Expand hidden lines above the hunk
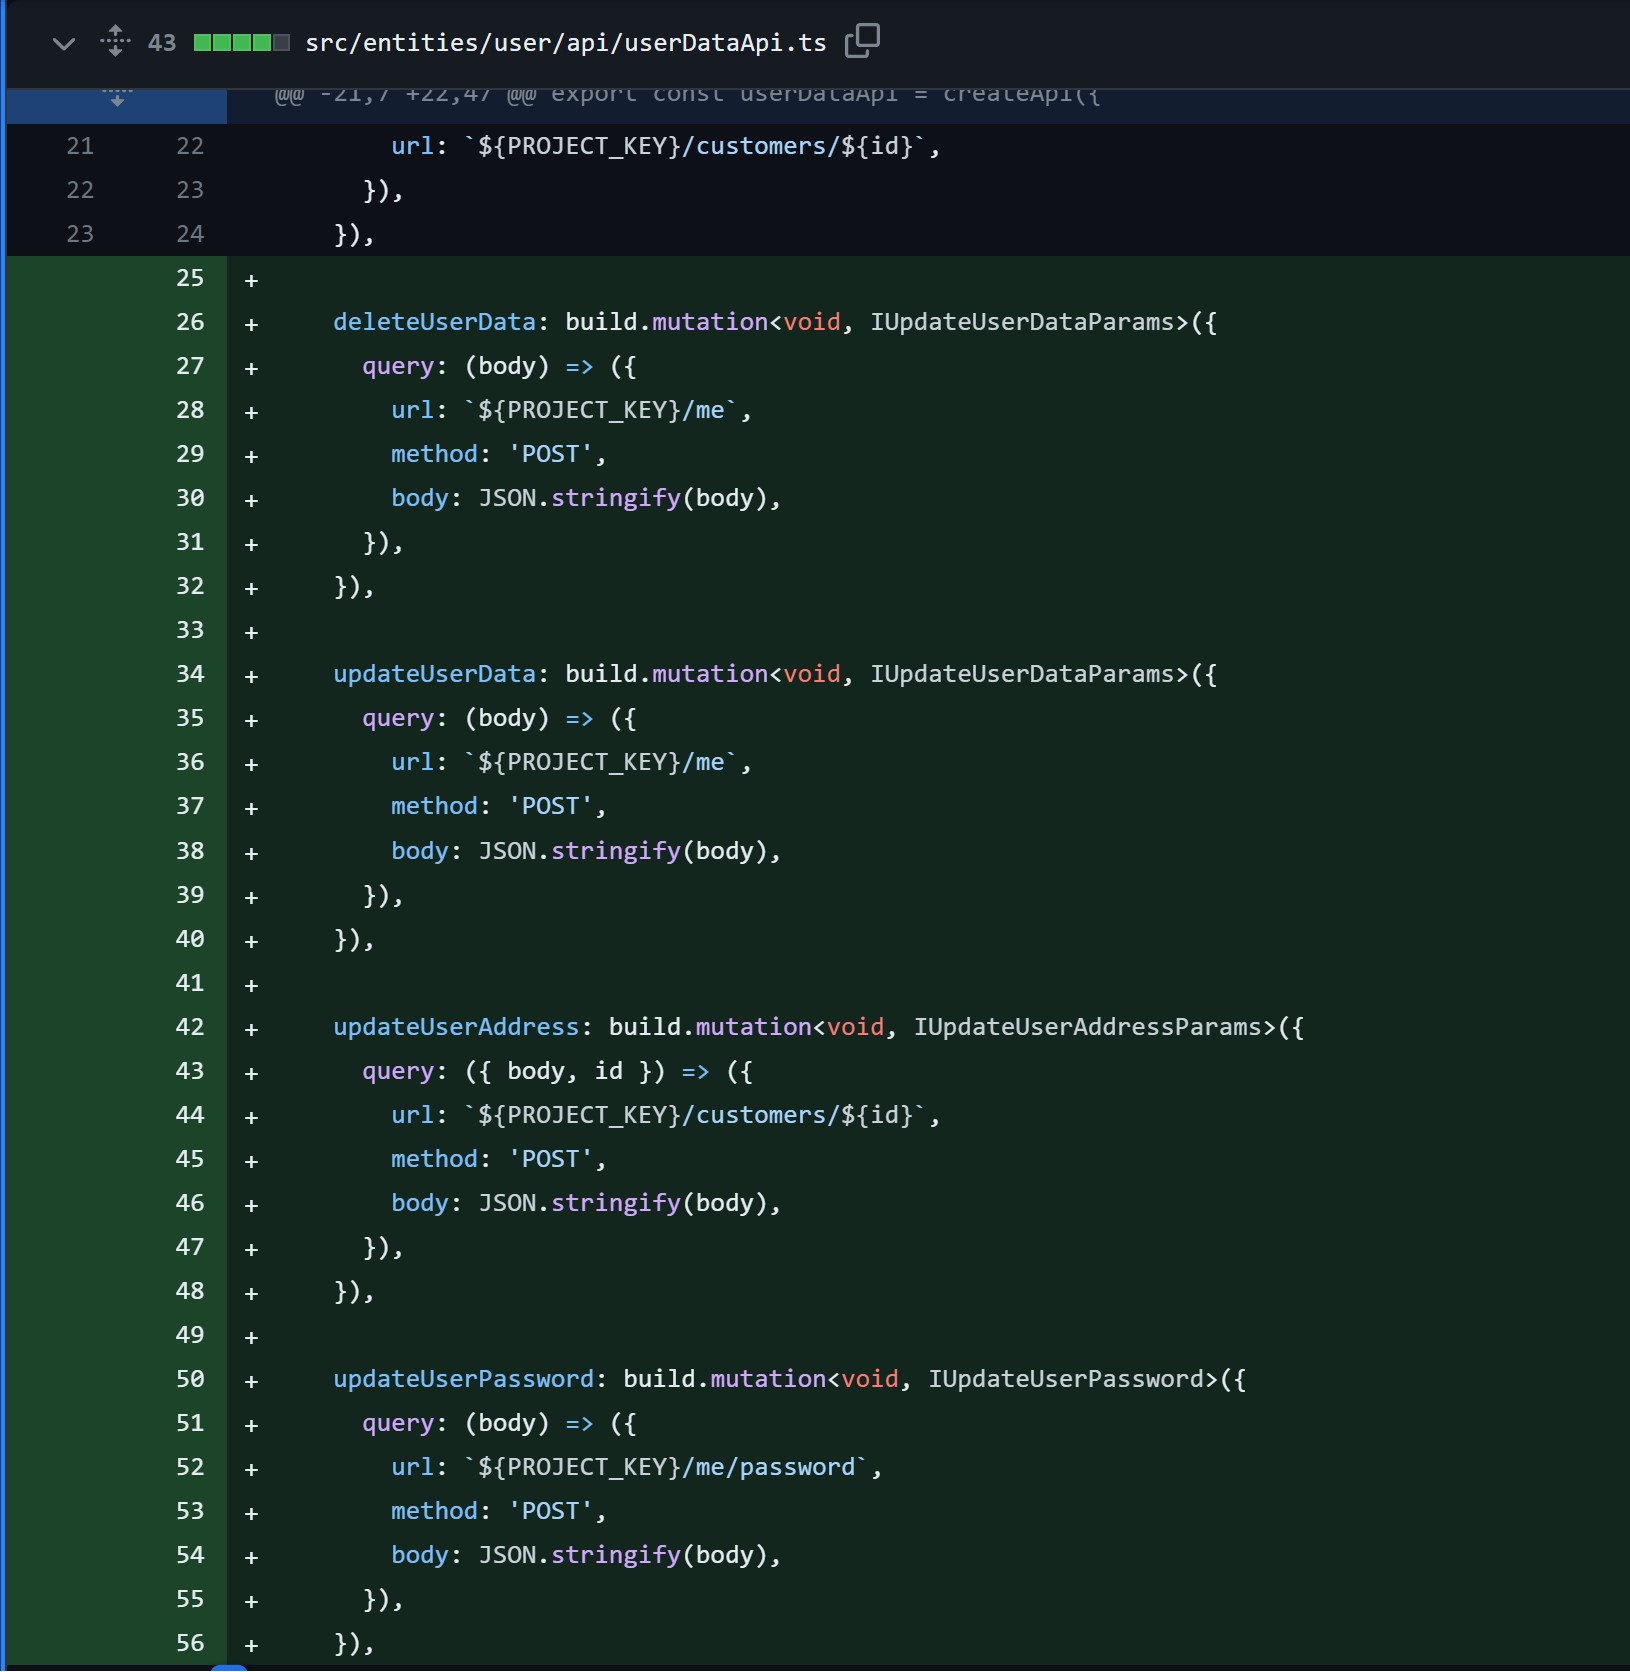1630x1672 pixels. [117, 98]
